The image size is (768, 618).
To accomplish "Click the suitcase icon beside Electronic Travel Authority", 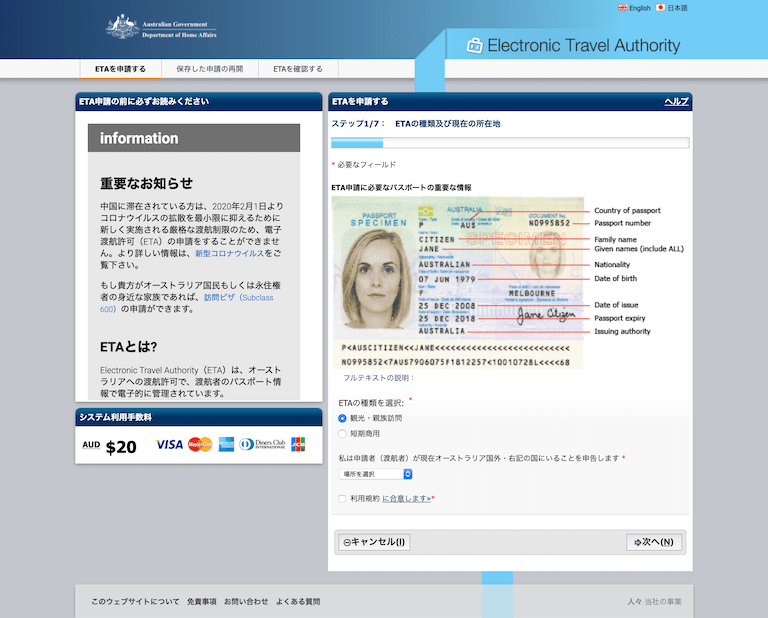I will coord(474,45).
